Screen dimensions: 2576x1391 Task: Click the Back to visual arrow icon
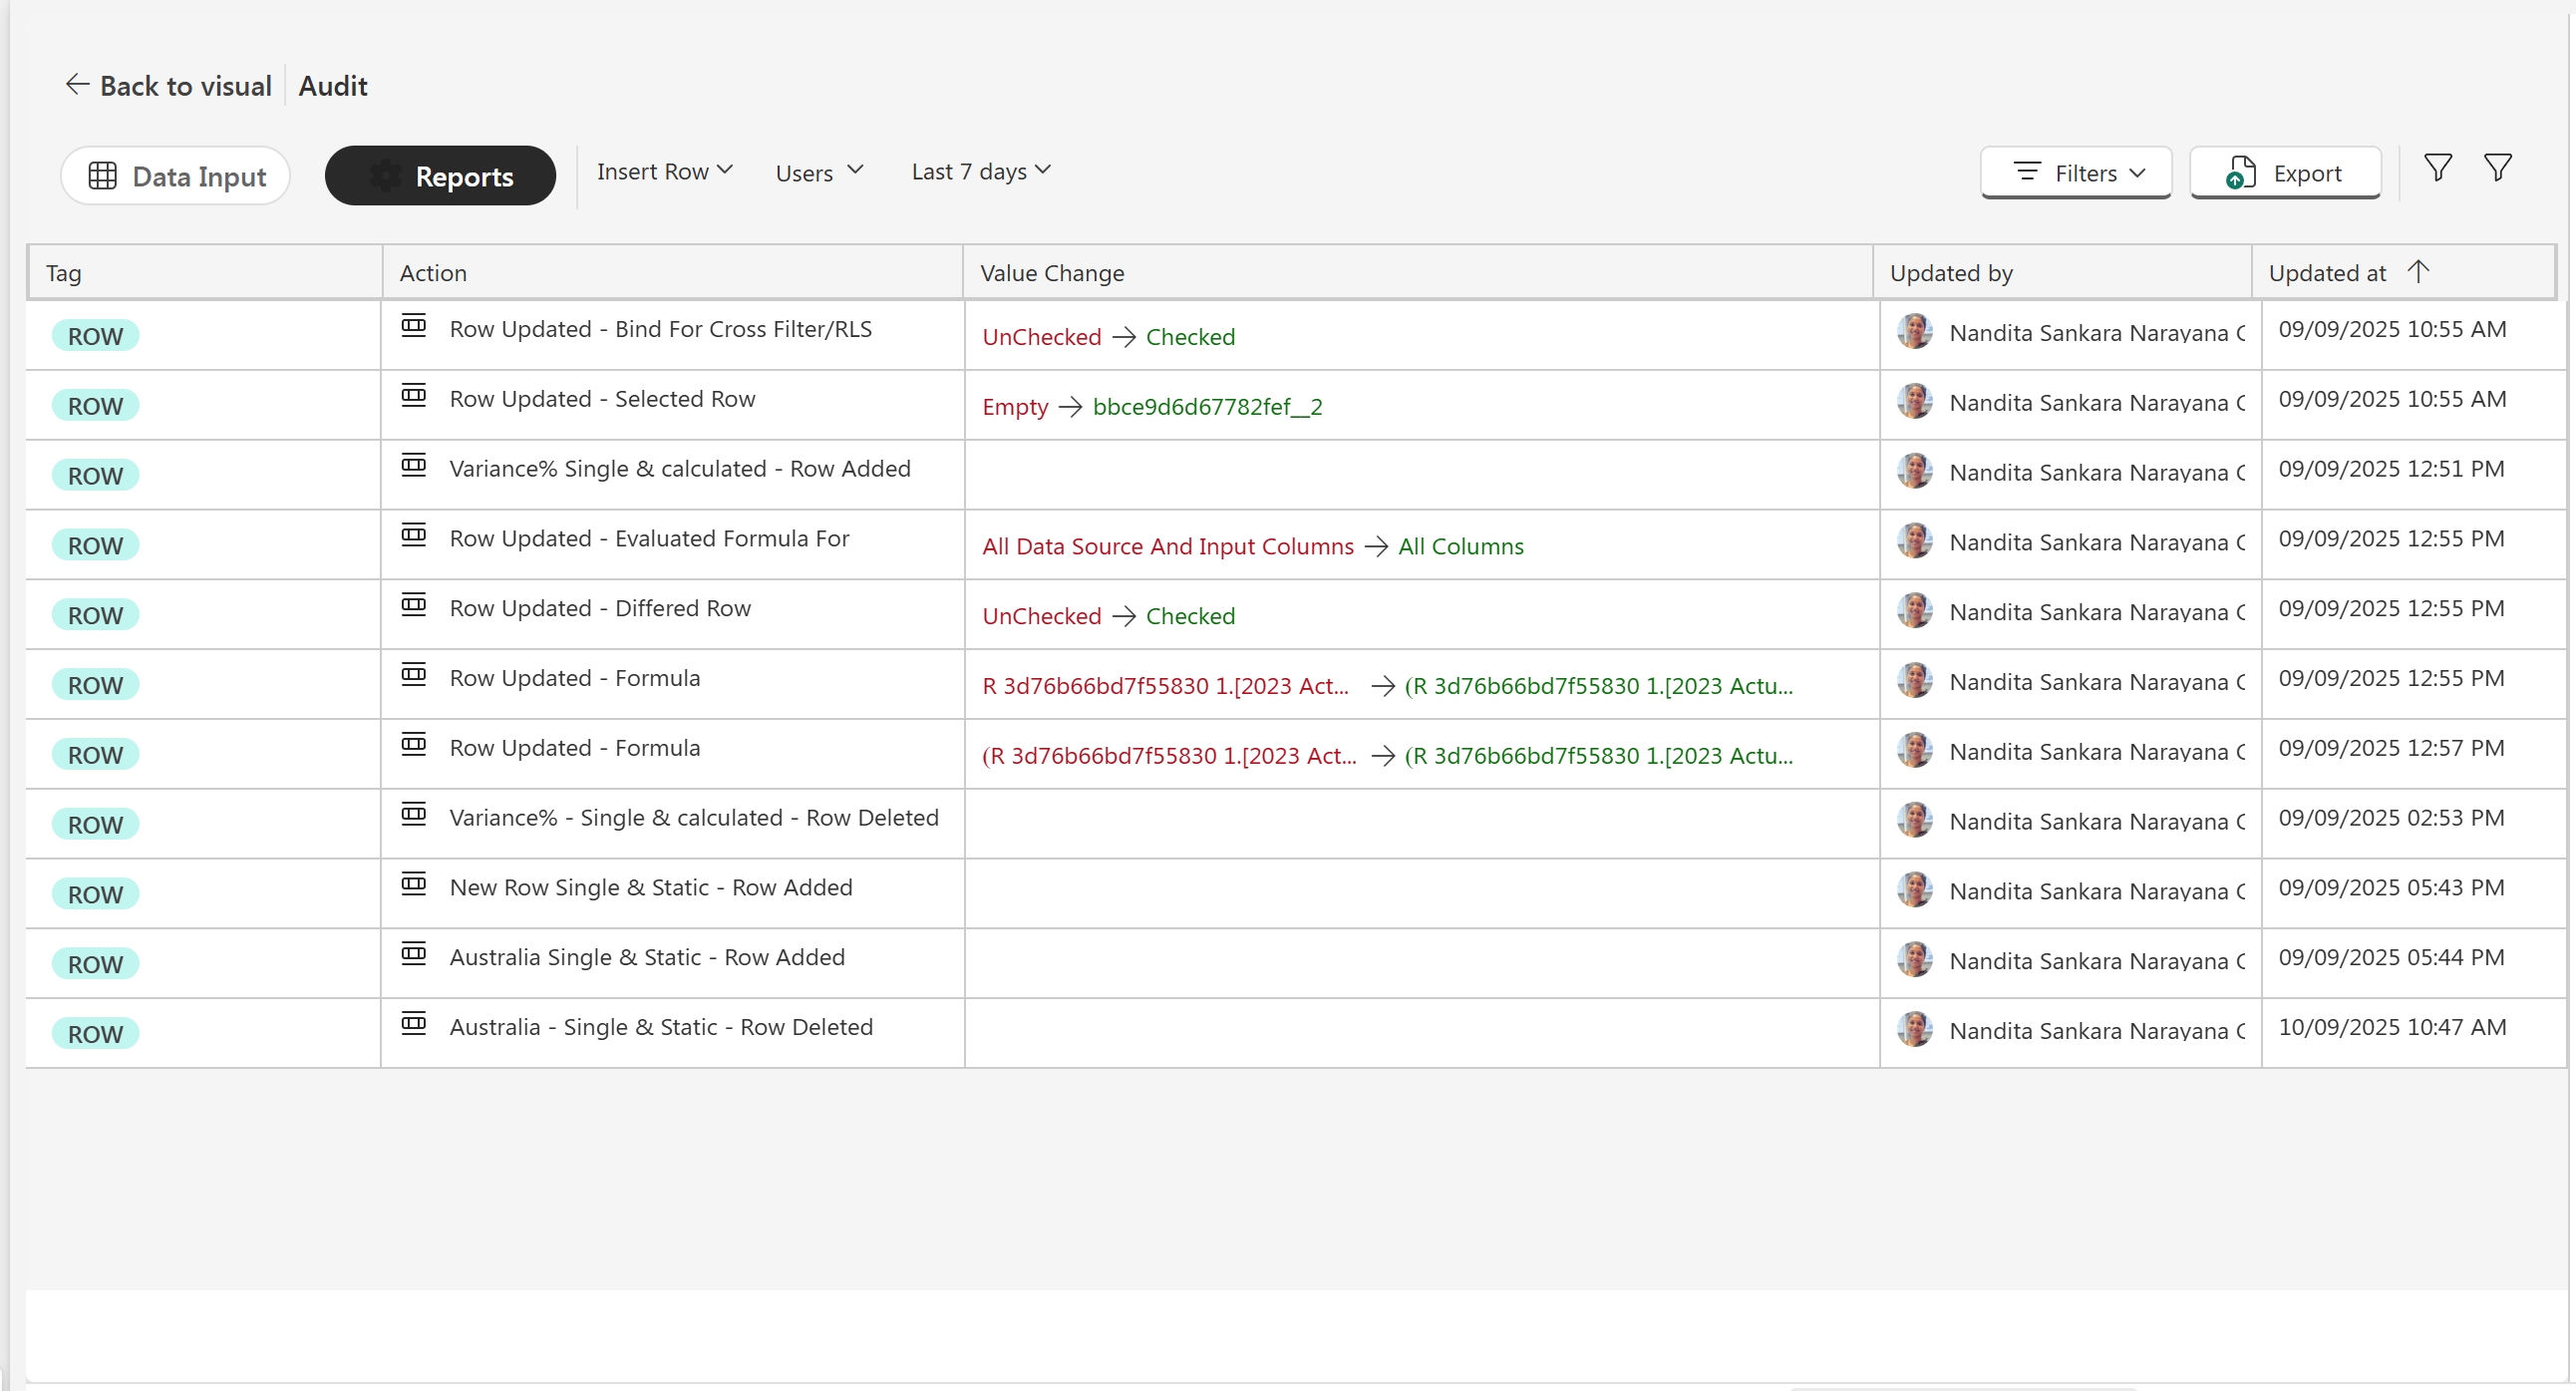click(77, 85)
